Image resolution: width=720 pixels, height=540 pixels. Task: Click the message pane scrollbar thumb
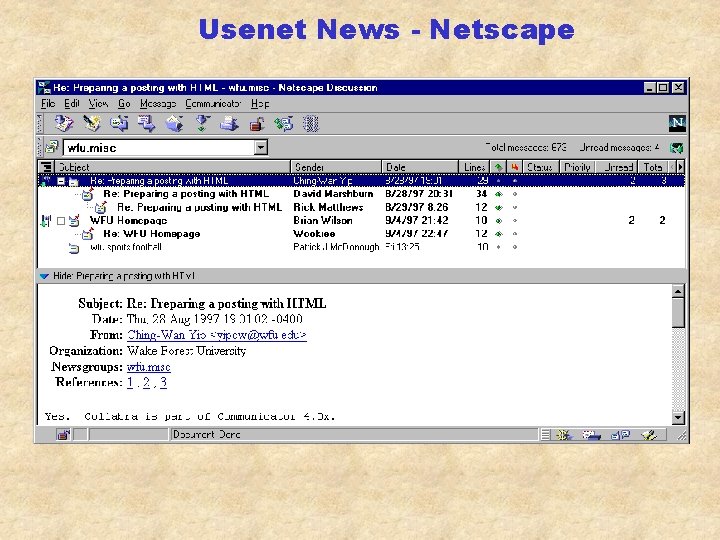point(678,313)
